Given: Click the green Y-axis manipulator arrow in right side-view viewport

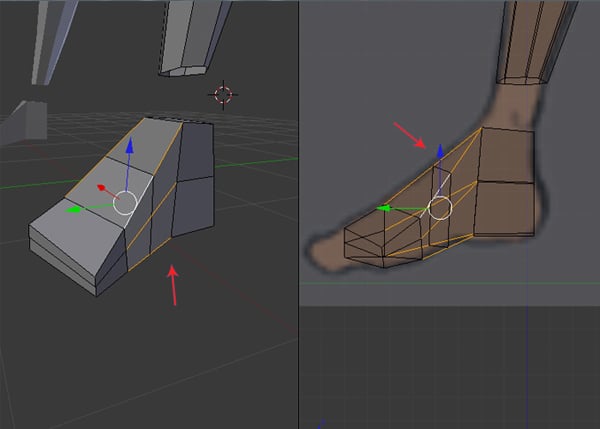Looking at the screenshot, I should (x=383, y=208).
